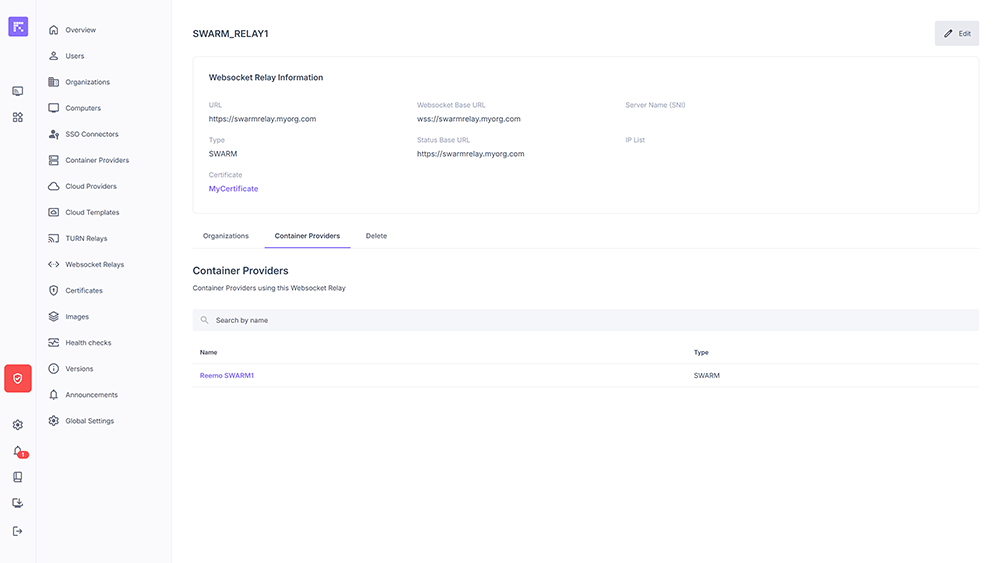Open Health checks in sidebar
This screenshot has height=563, width=1000.
pos(88,343)
